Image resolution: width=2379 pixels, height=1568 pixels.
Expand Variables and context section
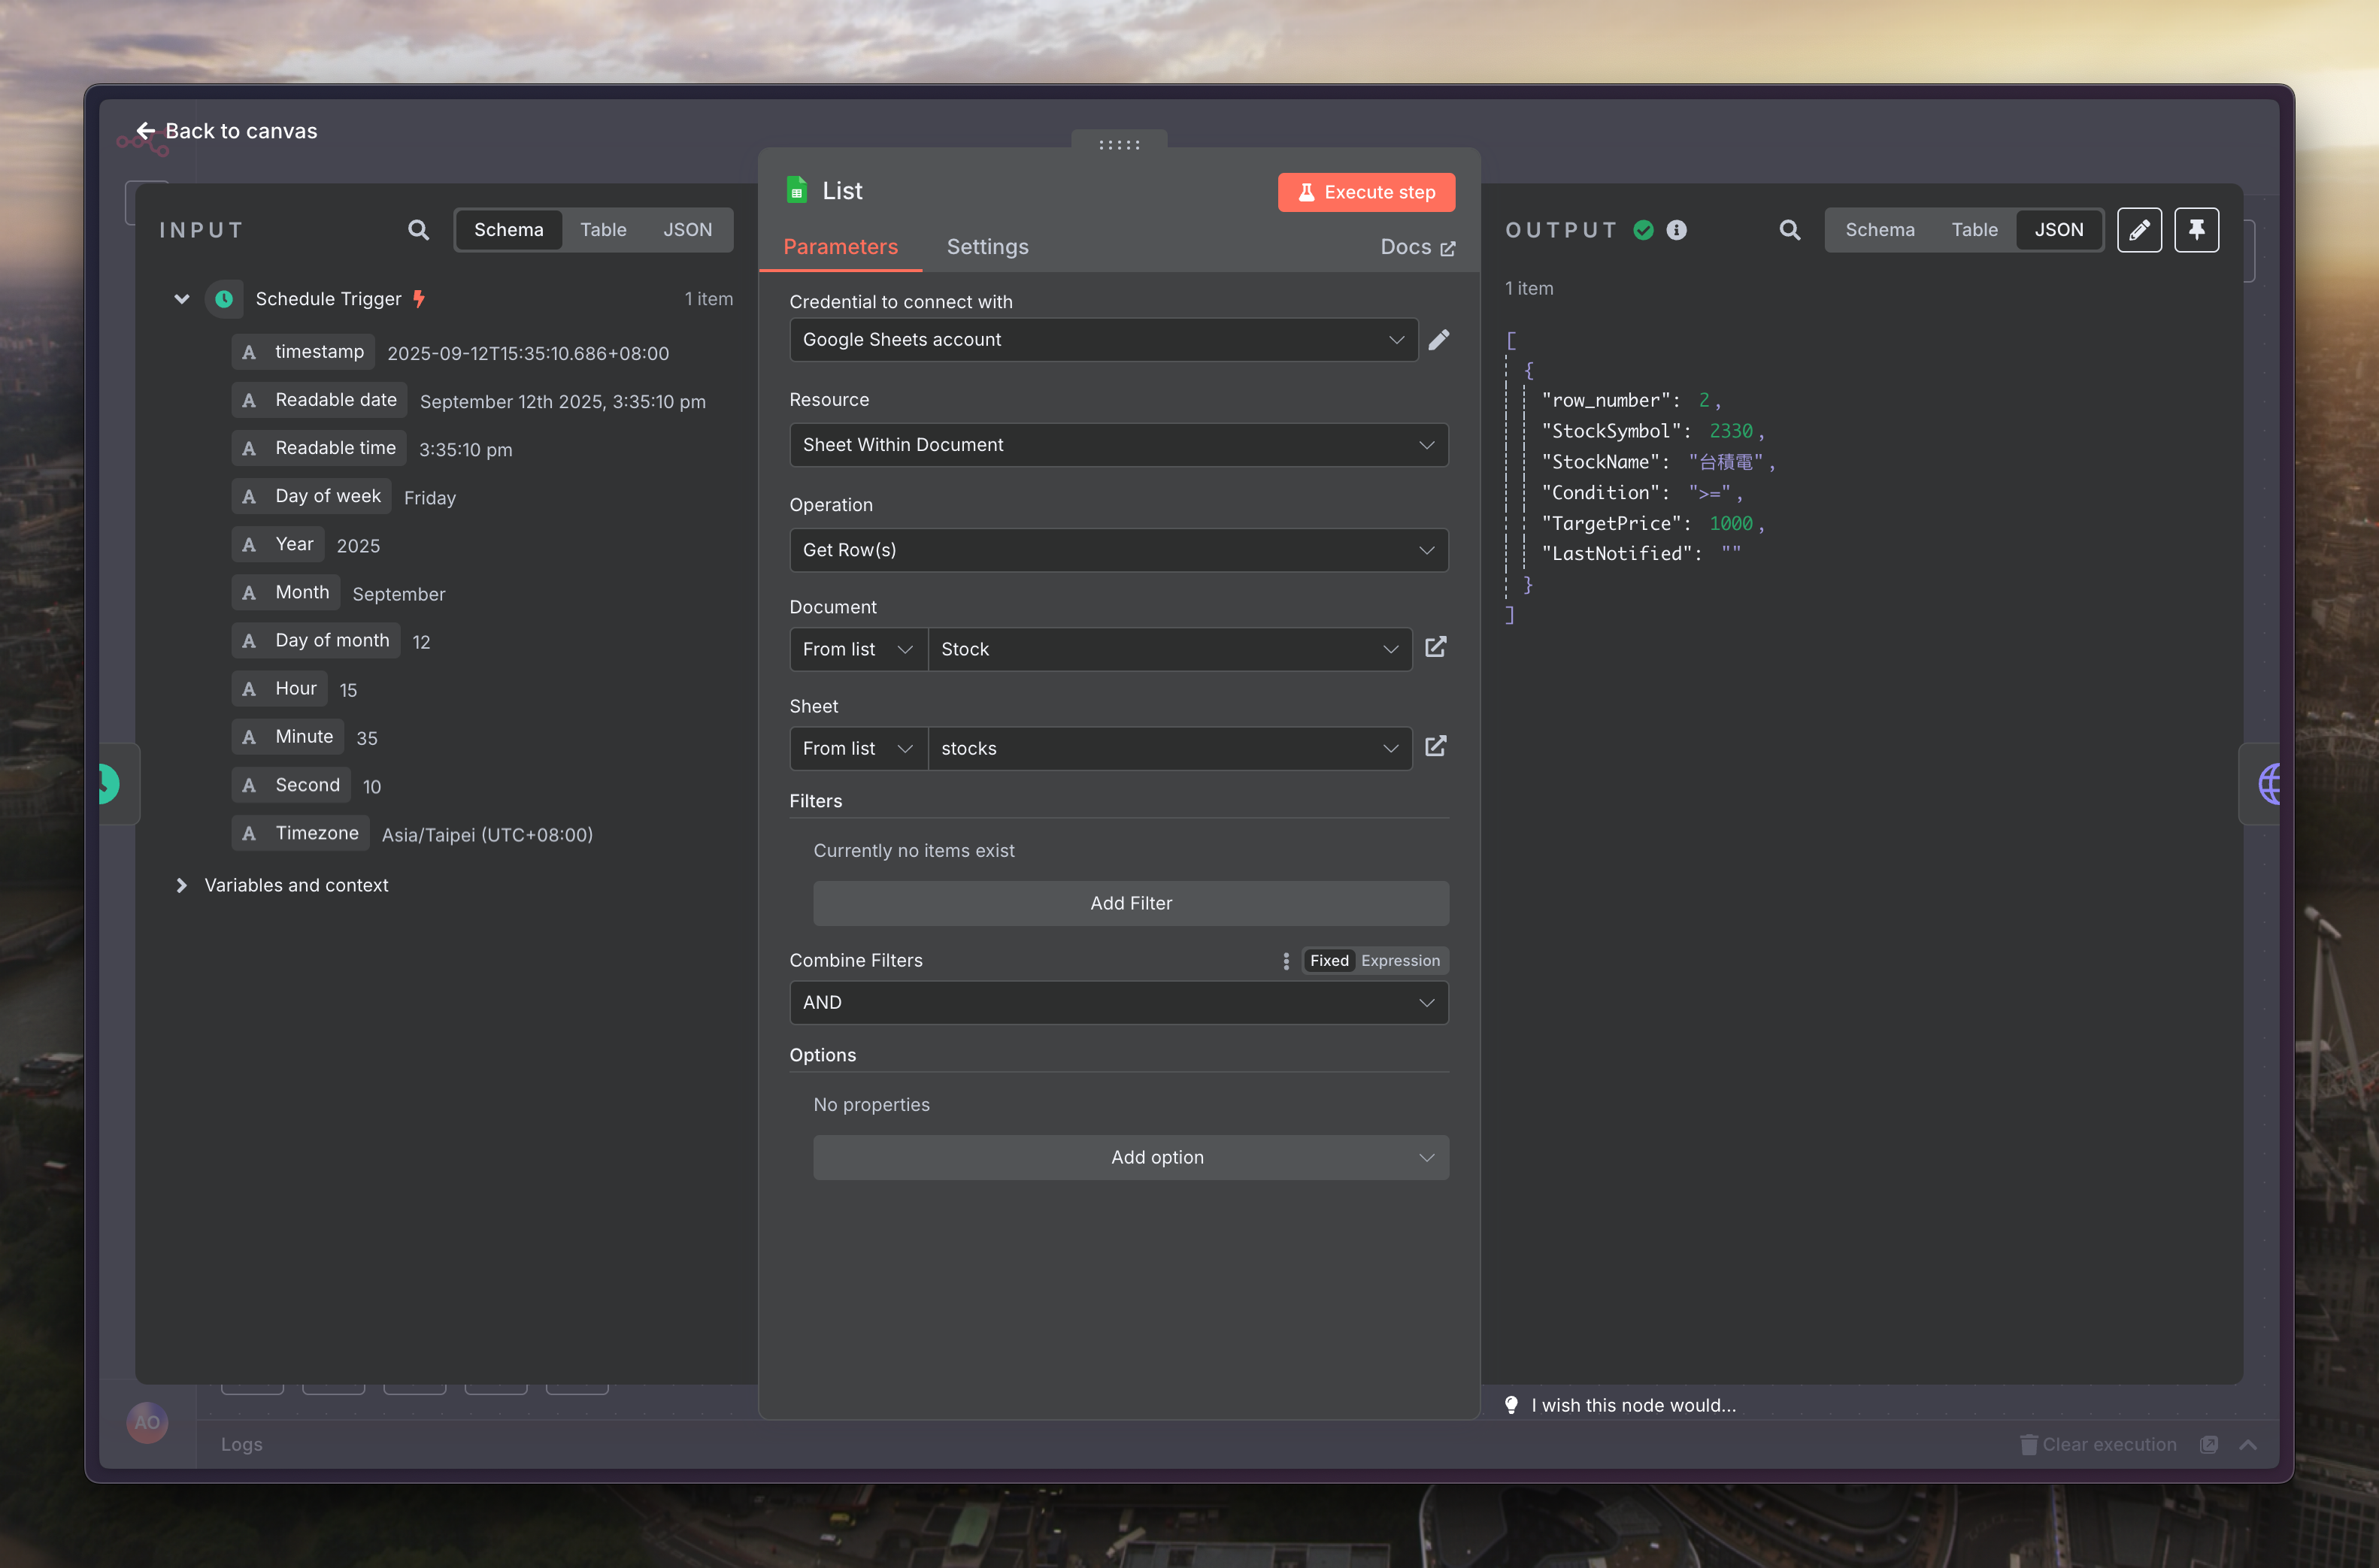(x=182, y=885)
